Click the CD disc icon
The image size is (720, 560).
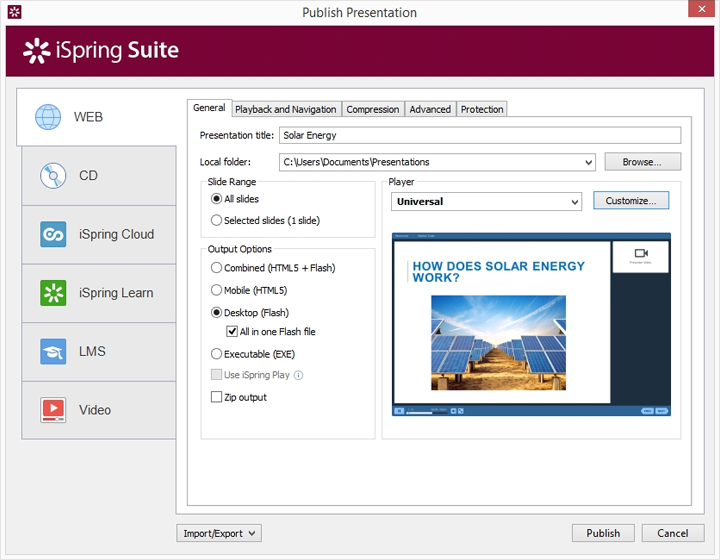pyautogui.click(x=53, y=176)
